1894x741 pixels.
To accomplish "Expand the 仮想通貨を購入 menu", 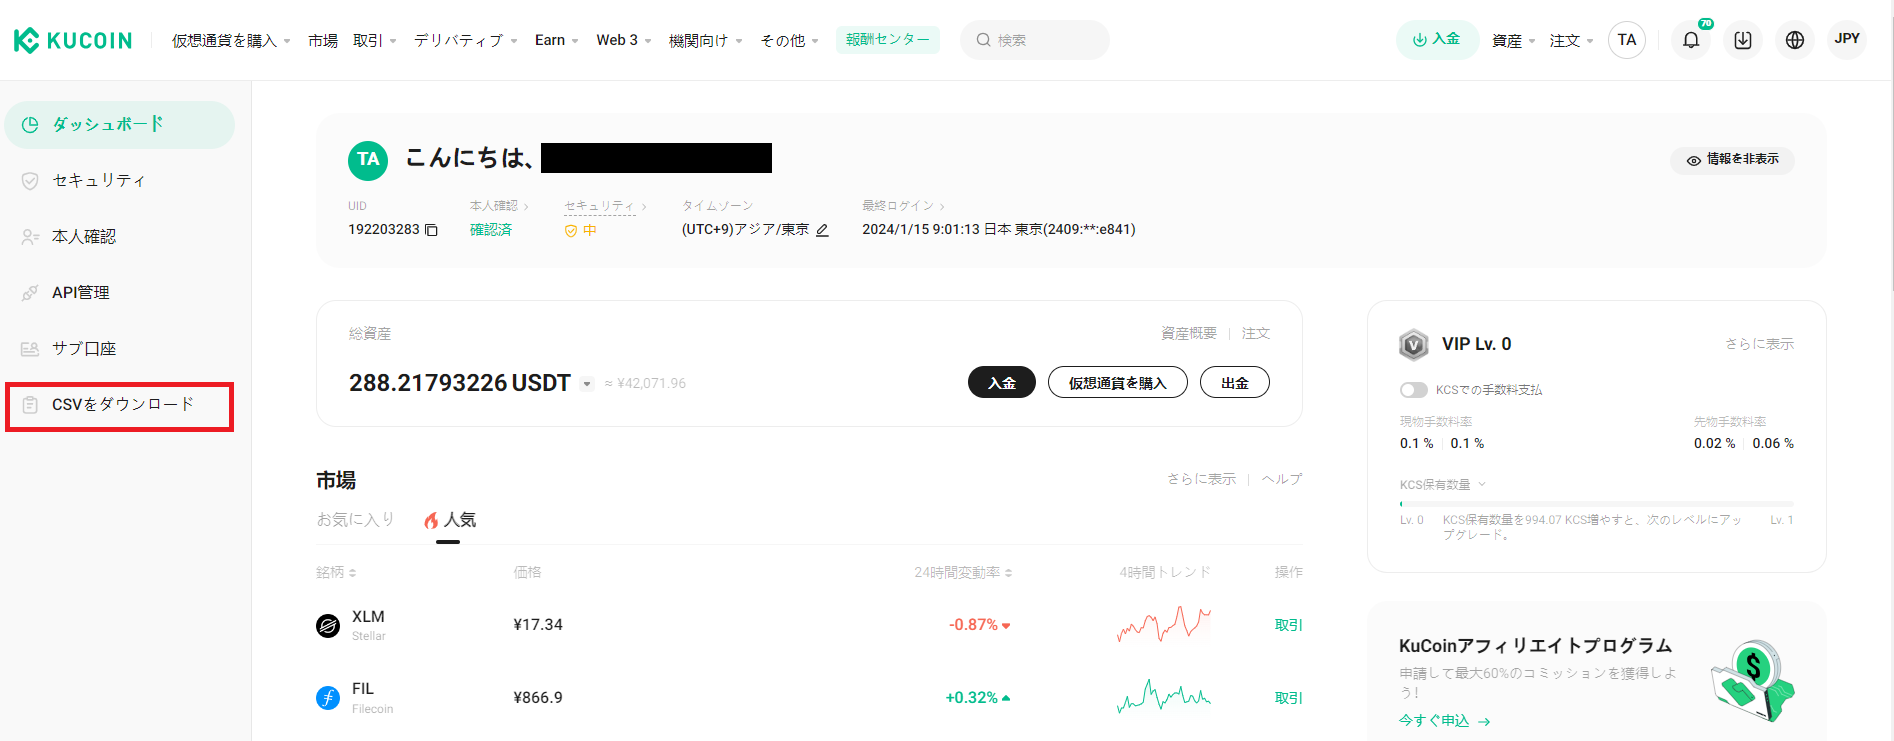I will [231, 41].
